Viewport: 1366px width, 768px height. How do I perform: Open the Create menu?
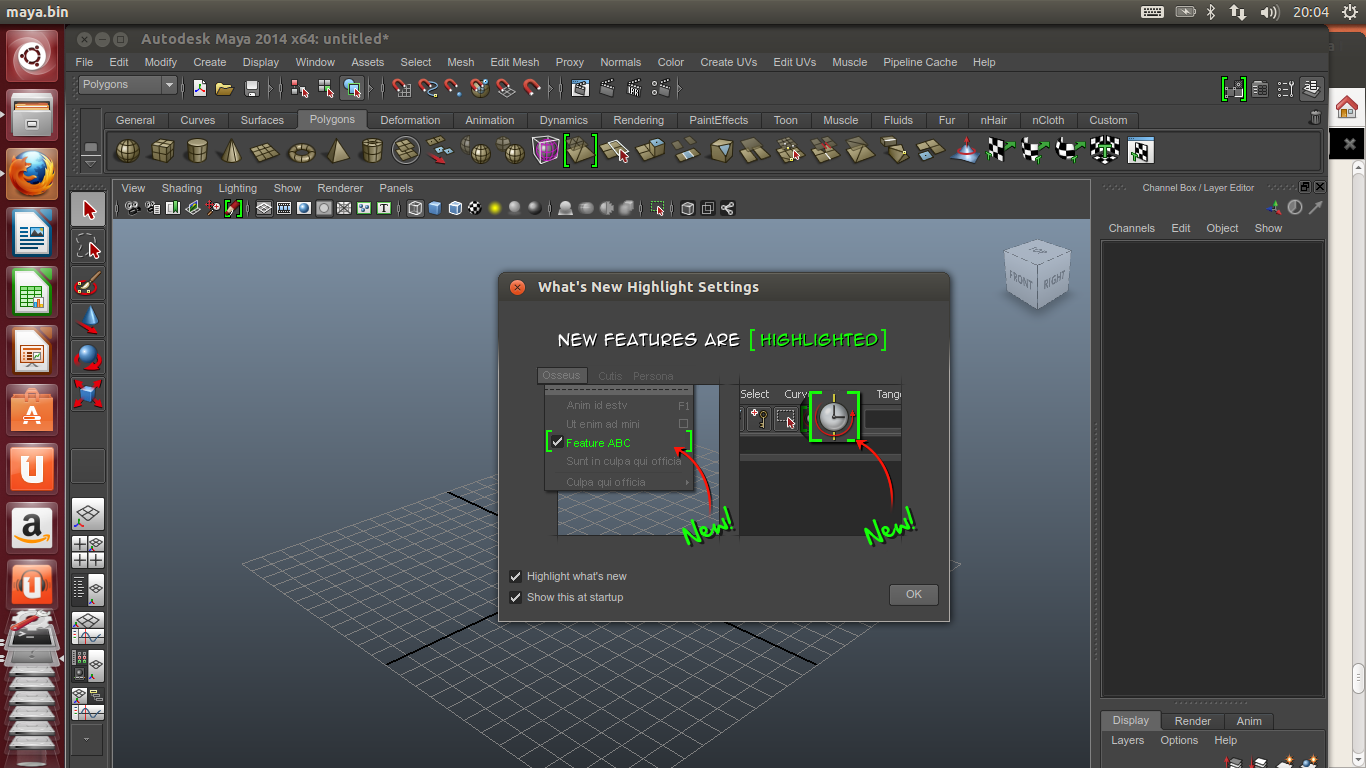coord(210,62)
